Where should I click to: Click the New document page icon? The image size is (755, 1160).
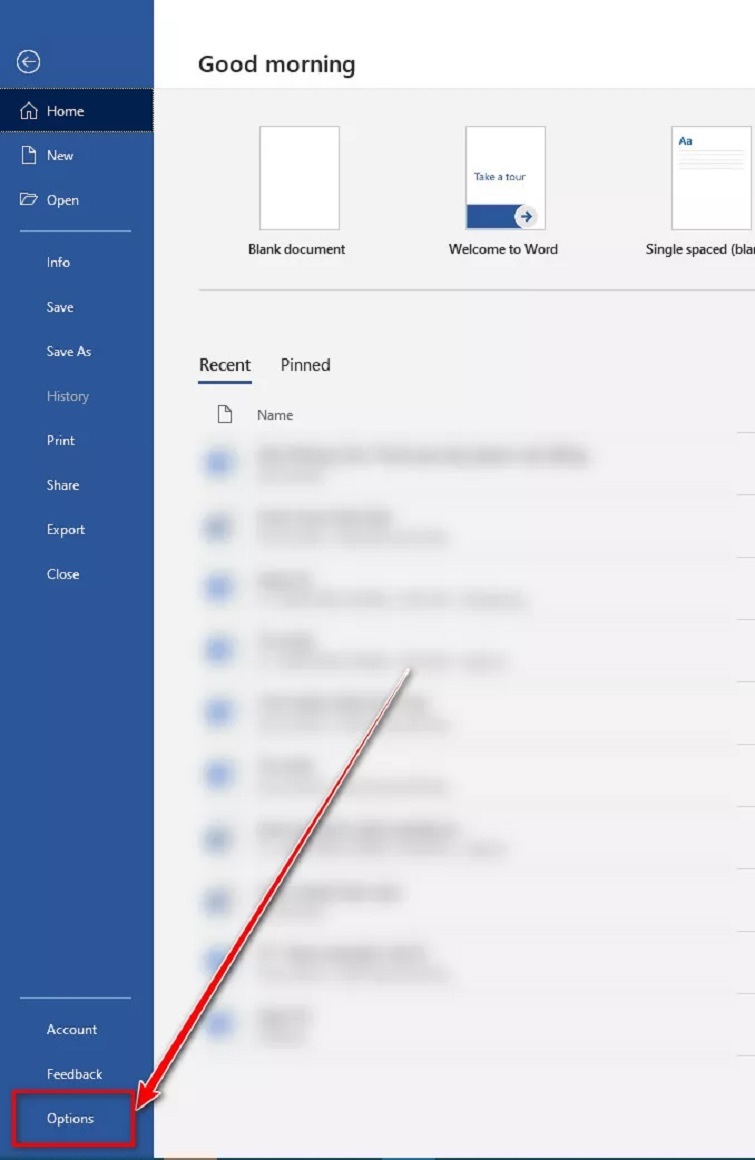point(28,155)
